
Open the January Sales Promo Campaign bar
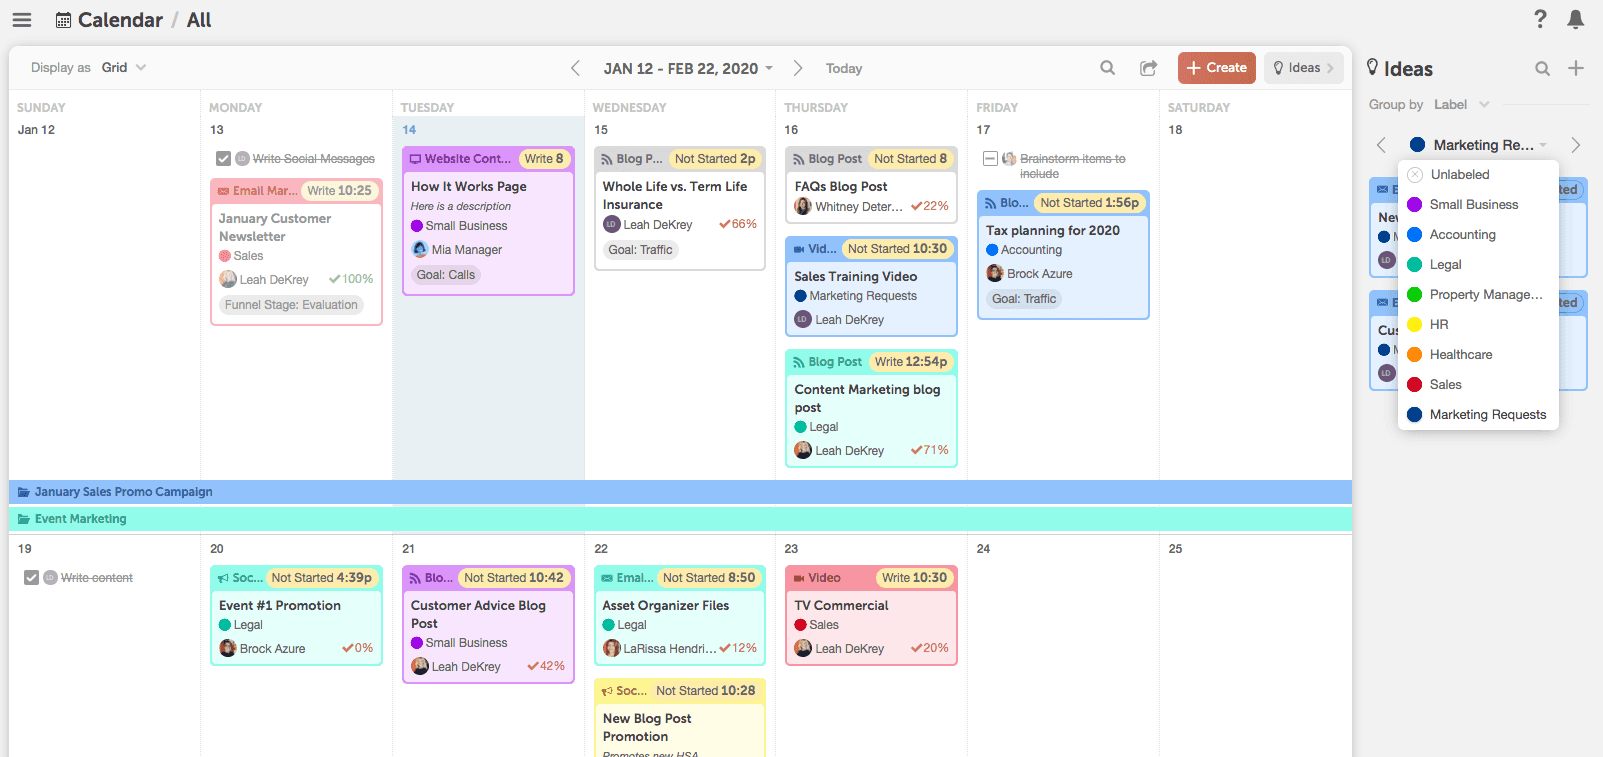[680, 492]
